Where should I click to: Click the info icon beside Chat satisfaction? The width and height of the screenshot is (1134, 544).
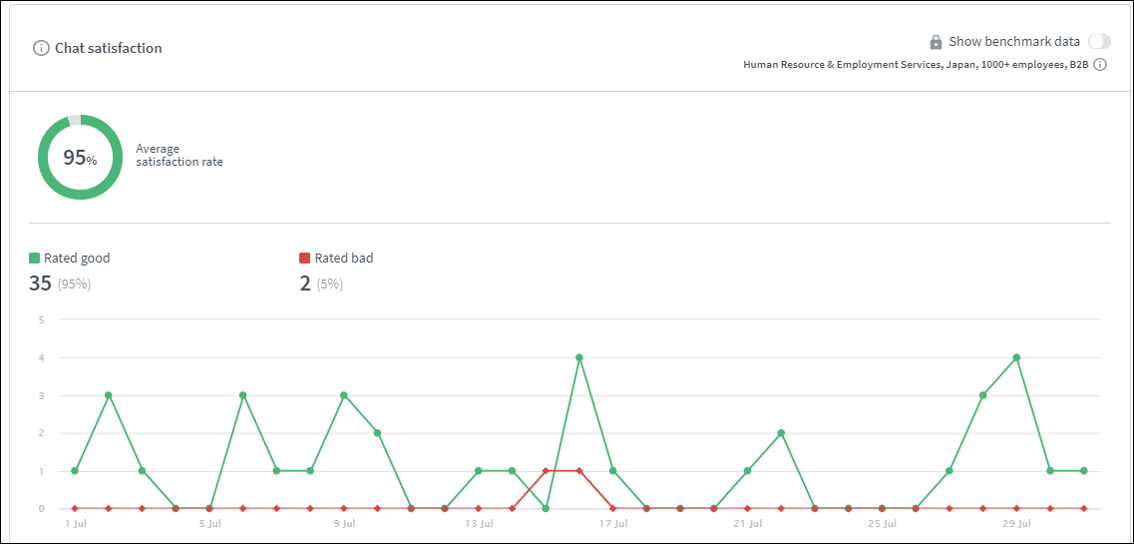point(41,48)
